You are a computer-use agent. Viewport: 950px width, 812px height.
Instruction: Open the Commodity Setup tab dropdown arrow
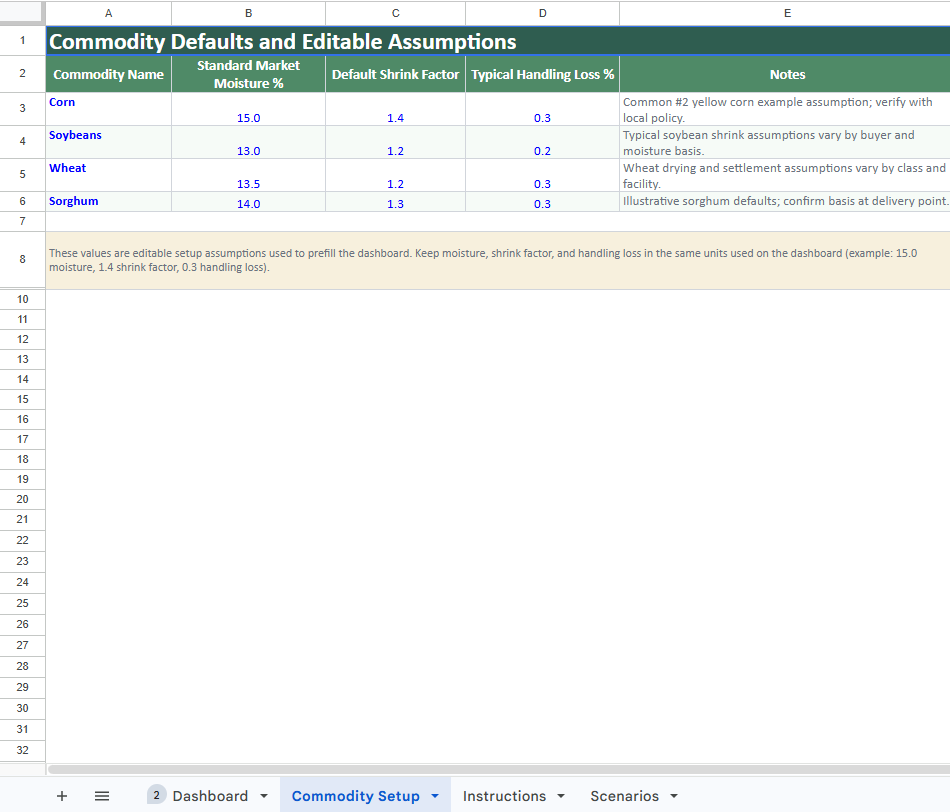tap(434, 795)
